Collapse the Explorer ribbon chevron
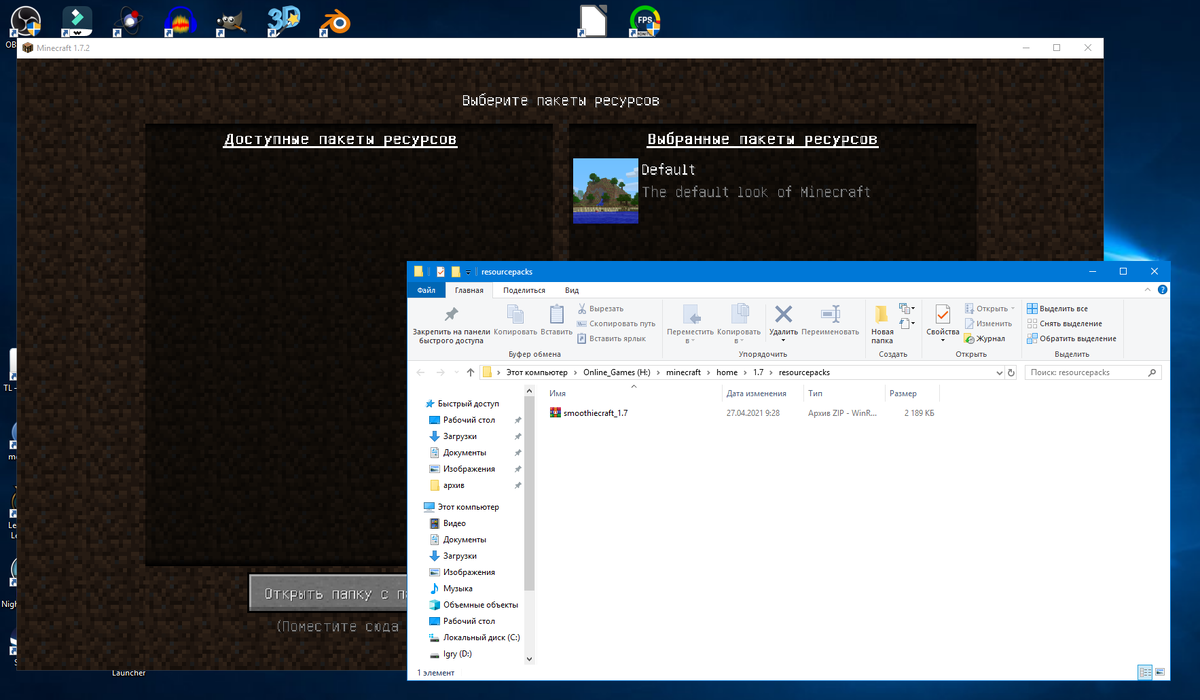Viewport: 1200px width, 700px height. (1147, 290)
